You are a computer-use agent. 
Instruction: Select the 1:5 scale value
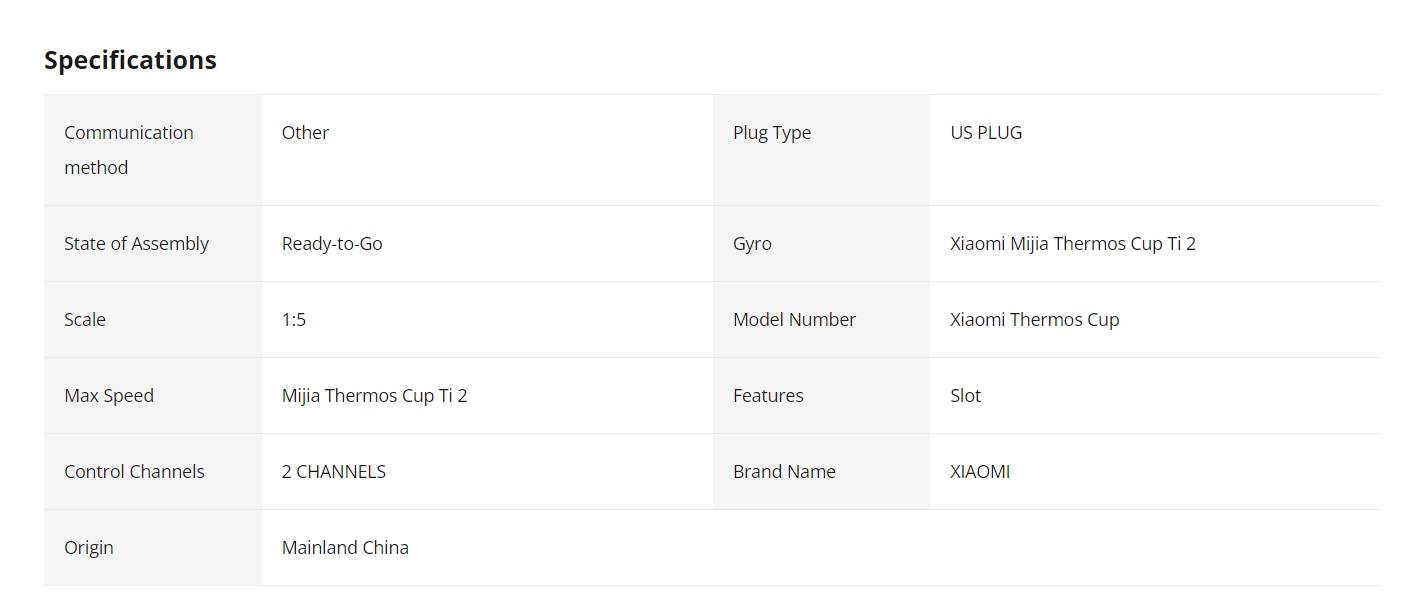pos(294,320)
